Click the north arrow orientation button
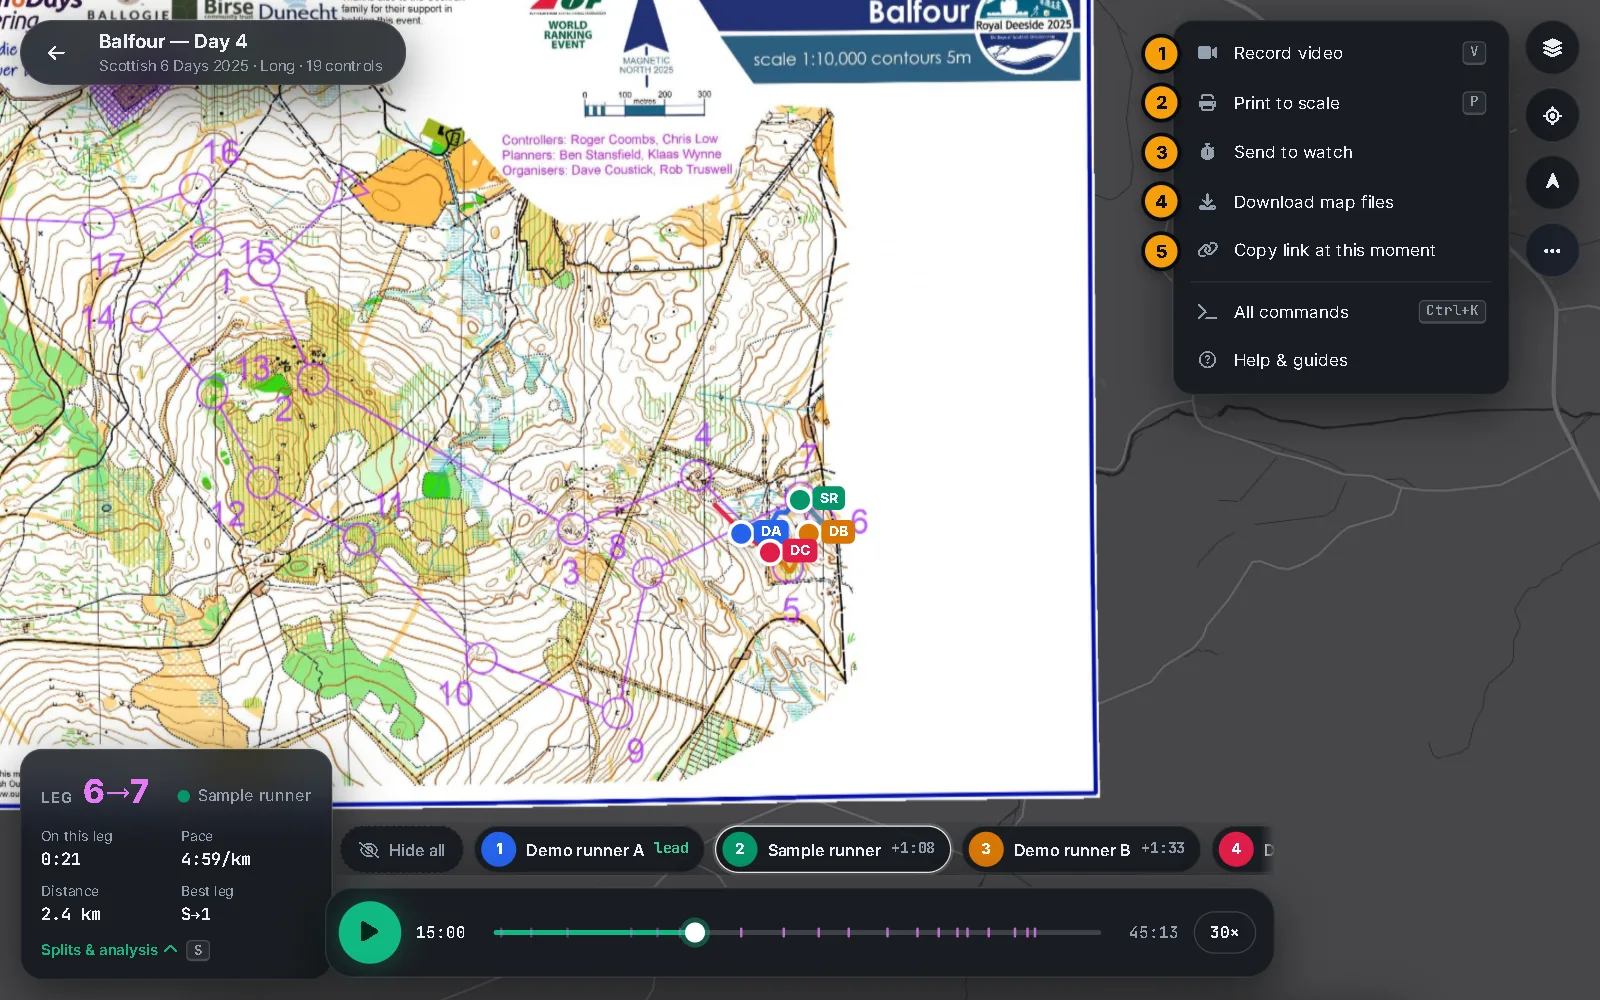Screen dimensions: 1600x1000 (1552, 182)
